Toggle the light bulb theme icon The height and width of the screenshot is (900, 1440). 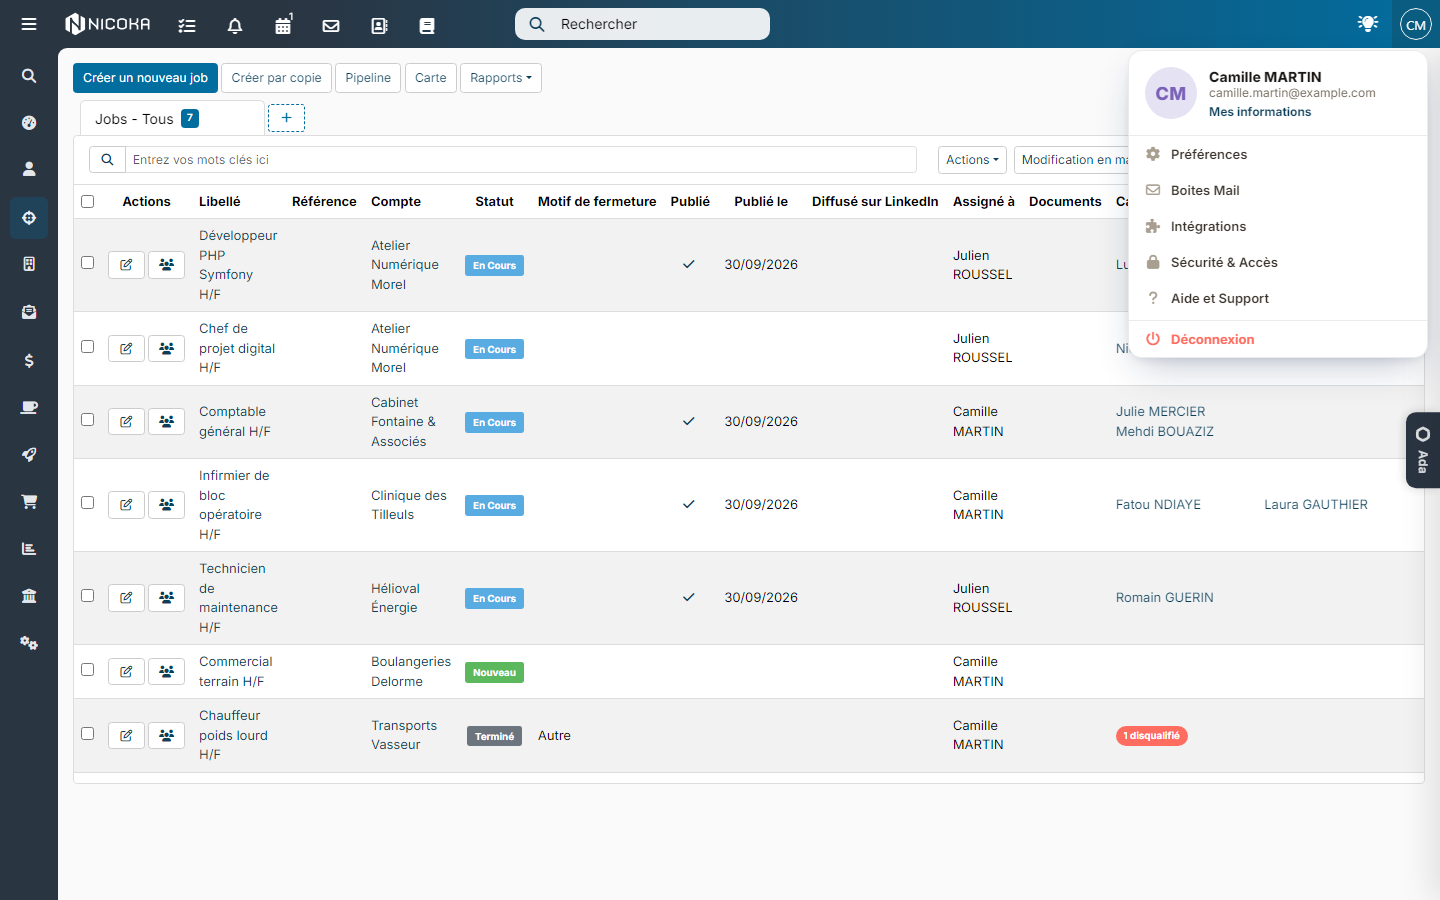(1368, 23)
